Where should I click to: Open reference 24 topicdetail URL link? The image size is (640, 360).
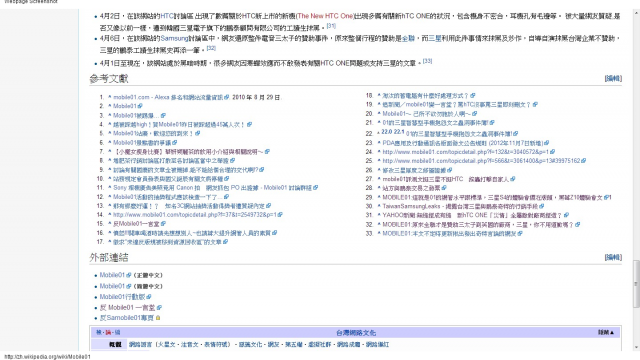465,152
